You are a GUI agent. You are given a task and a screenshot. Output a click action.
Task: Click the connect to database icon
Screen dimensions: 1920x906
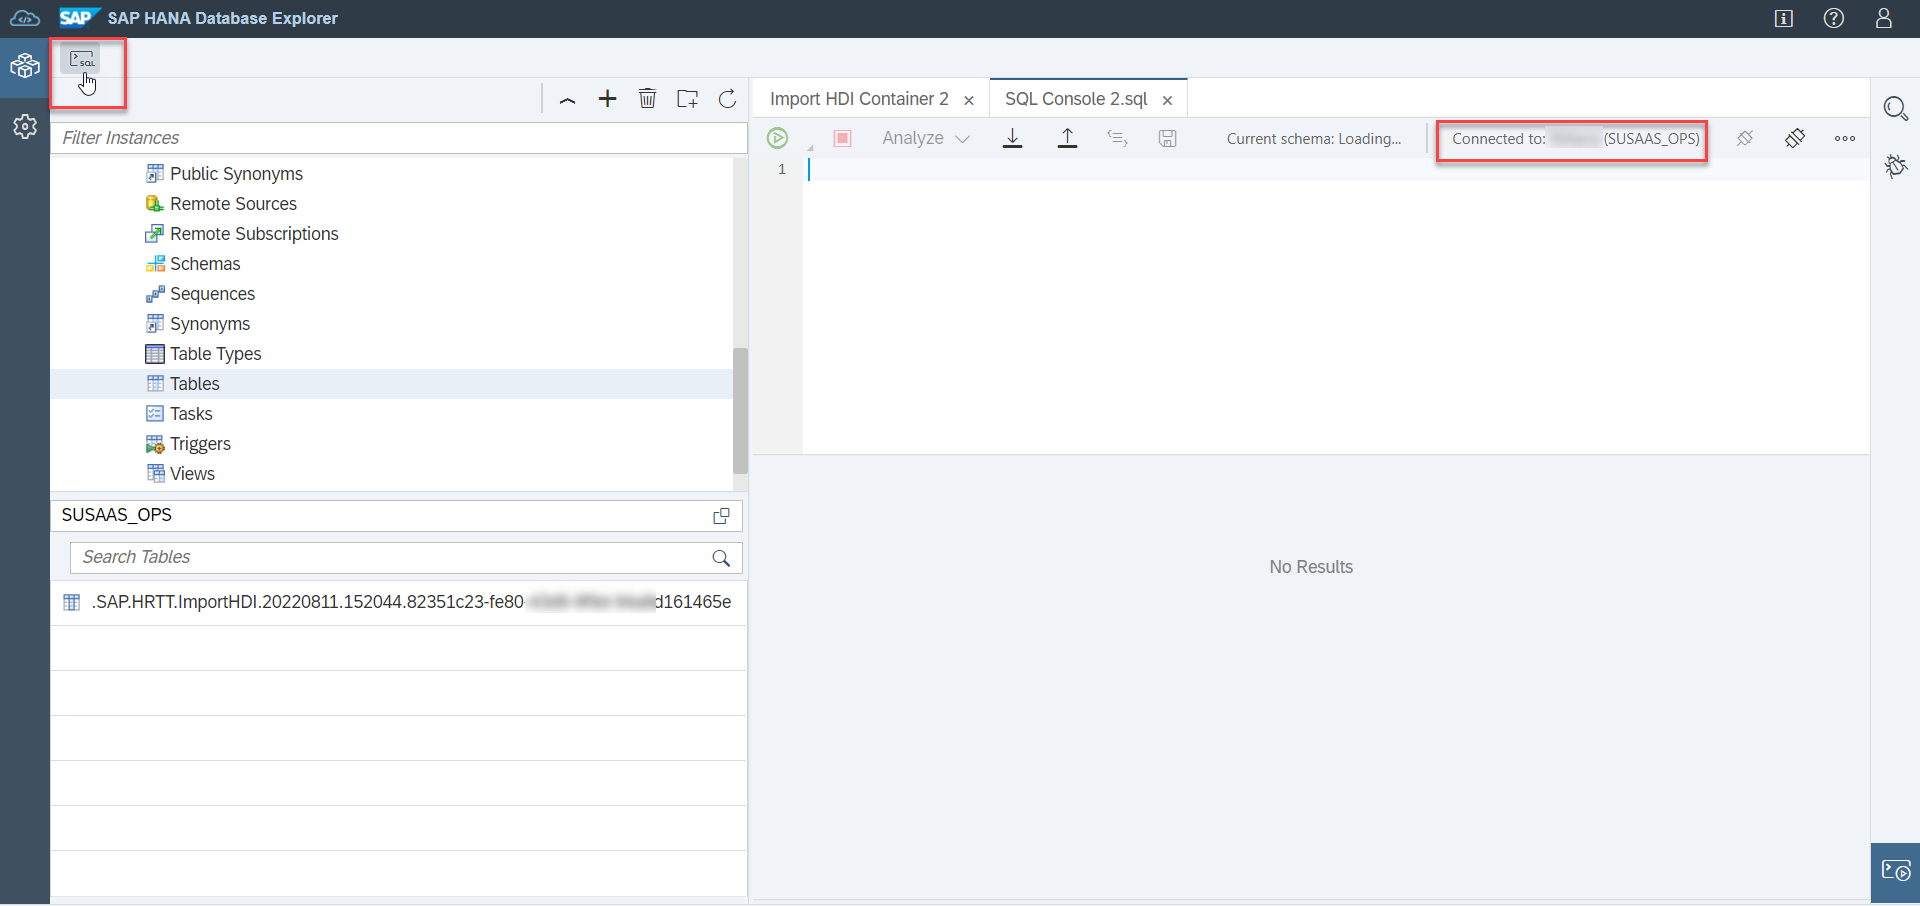(1795, 138)
